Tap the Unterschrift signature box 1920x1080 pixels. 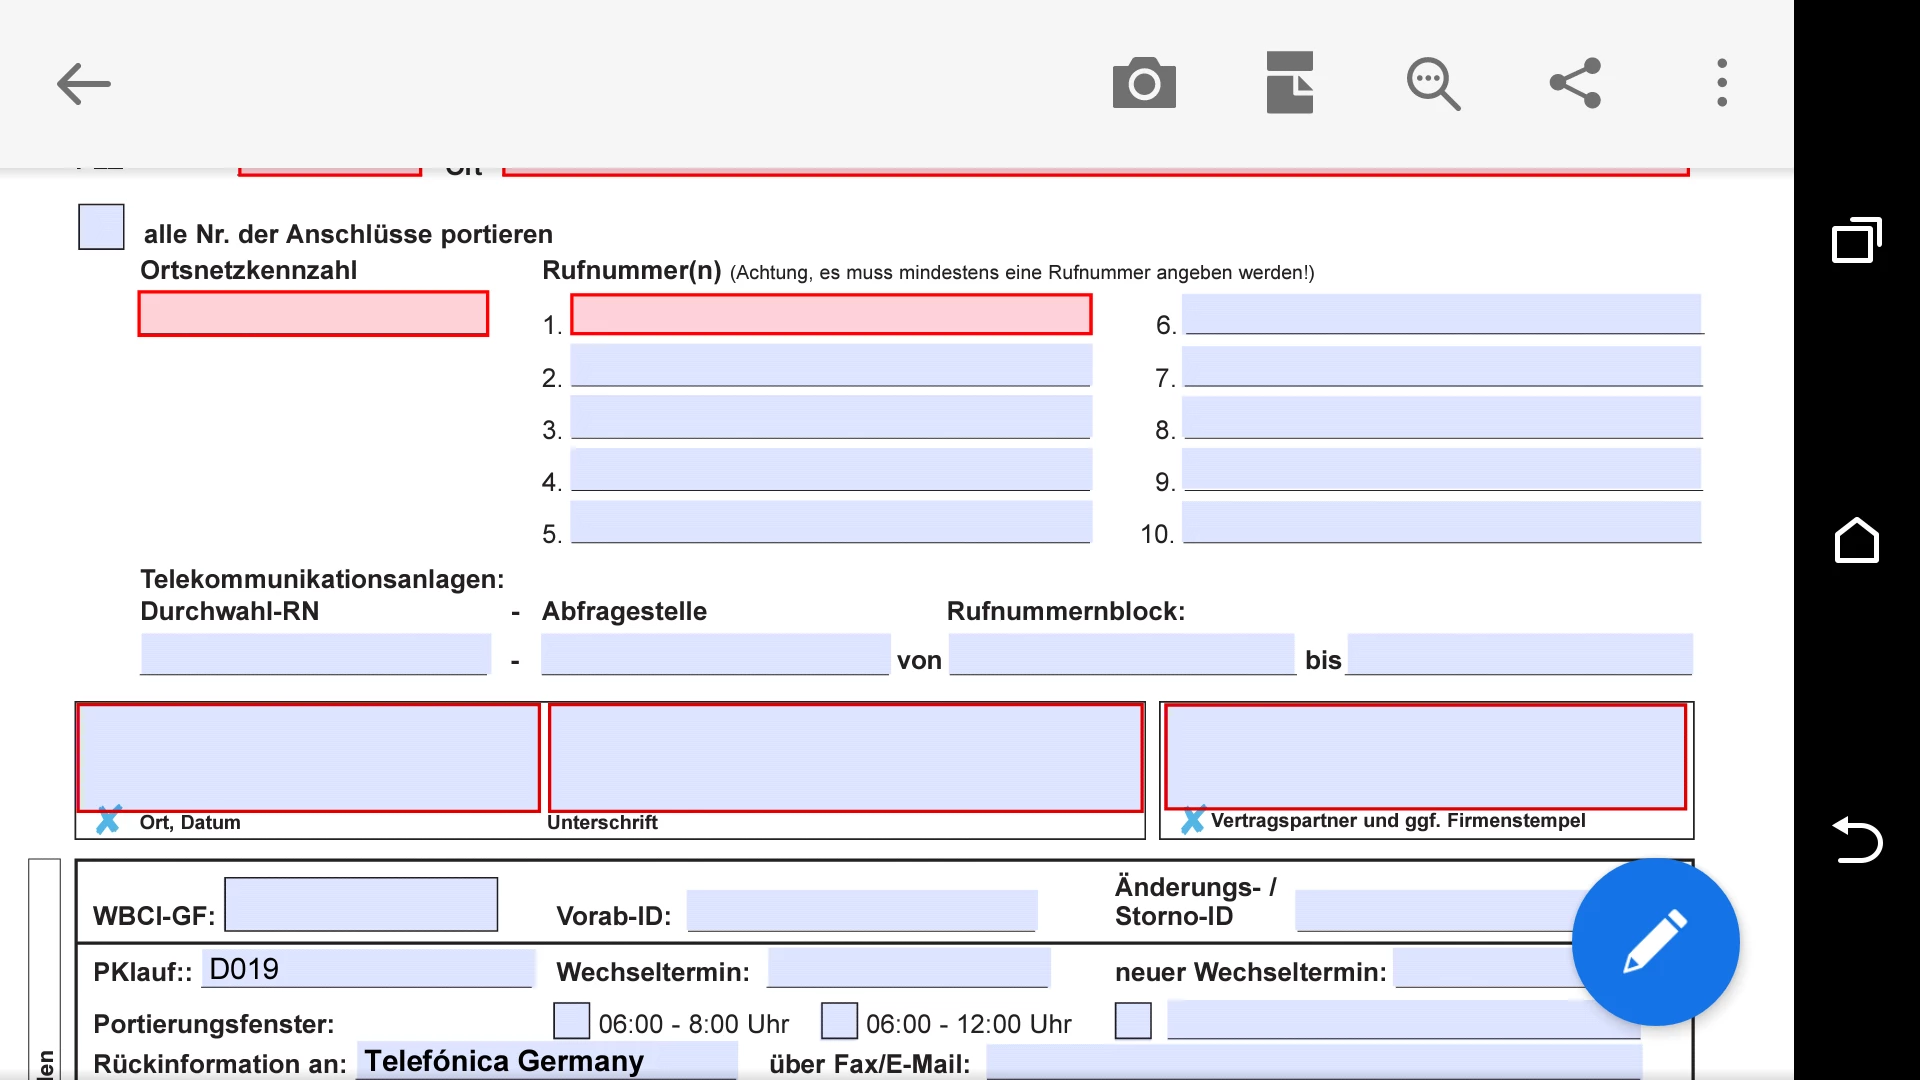[845, 757]
